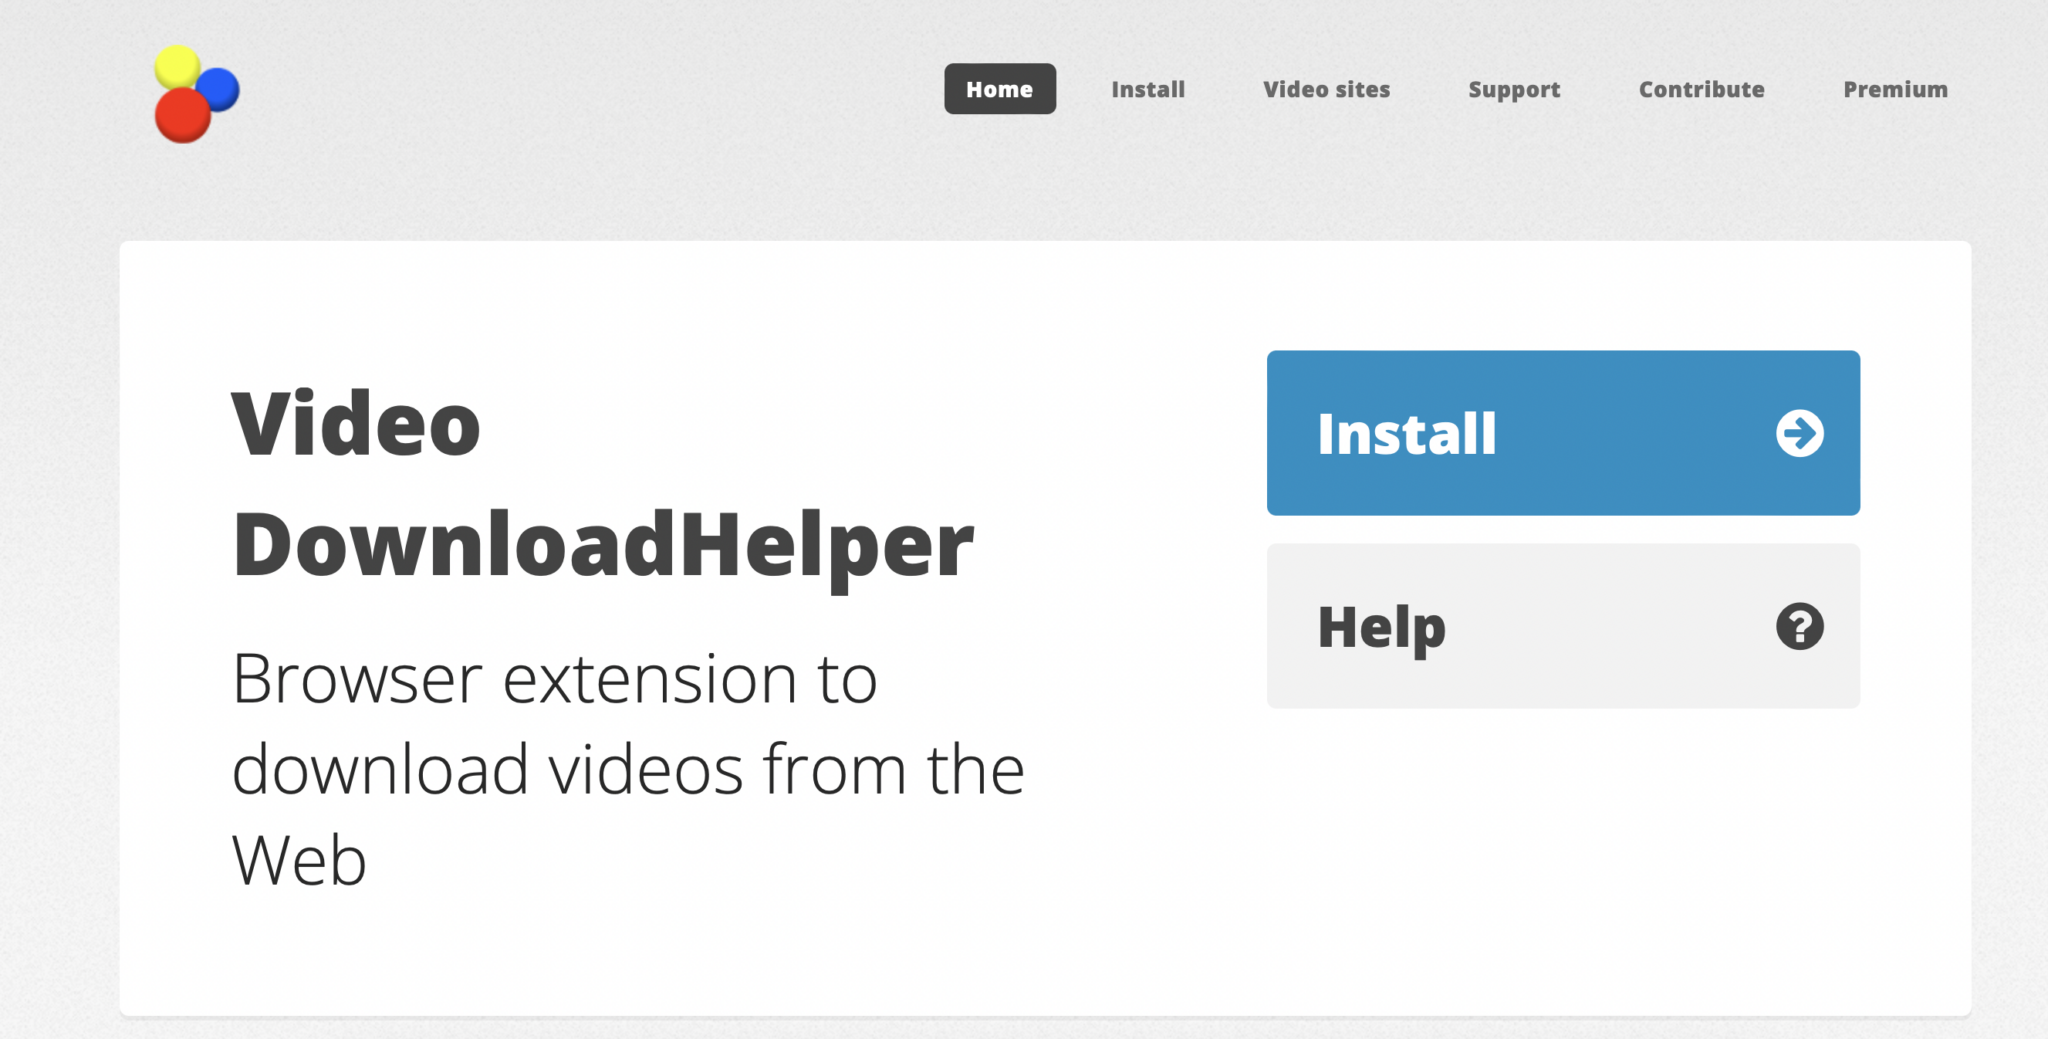Click the yellow ball in the logo
Screen dimensions: 2048x1039
(x=177, y=66)
